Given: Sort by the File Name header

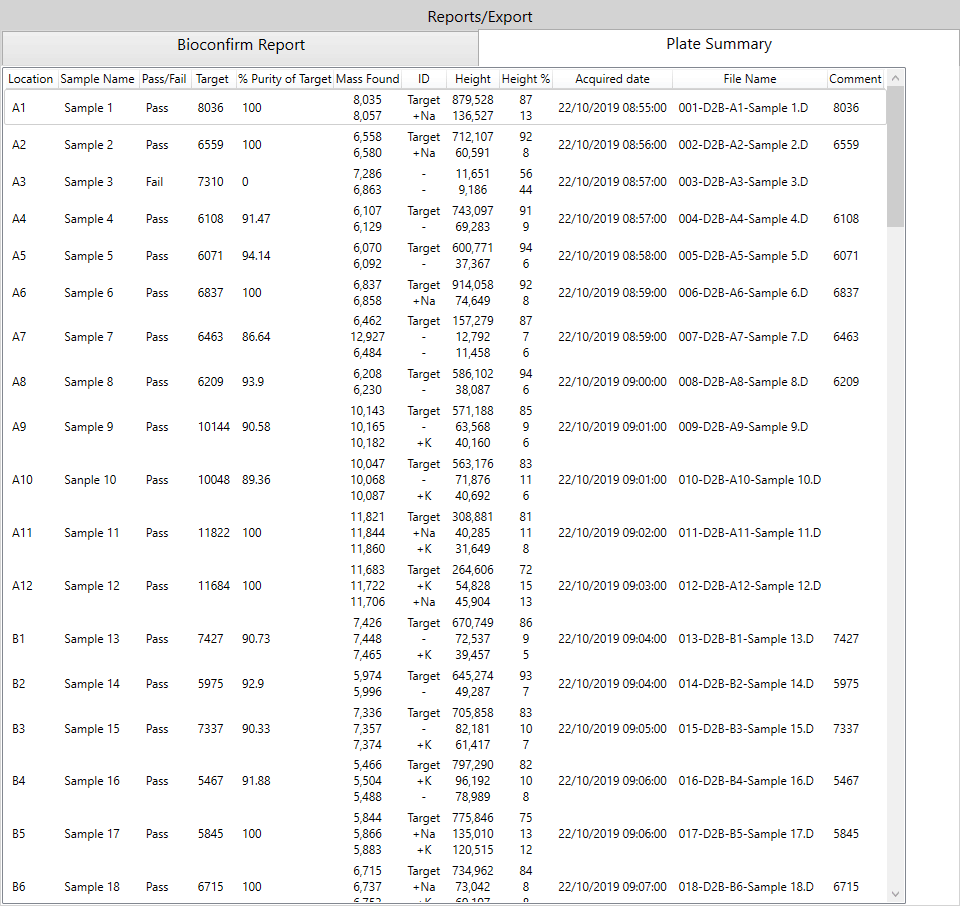Looking at the screenshot, I should tap(749, 79).
